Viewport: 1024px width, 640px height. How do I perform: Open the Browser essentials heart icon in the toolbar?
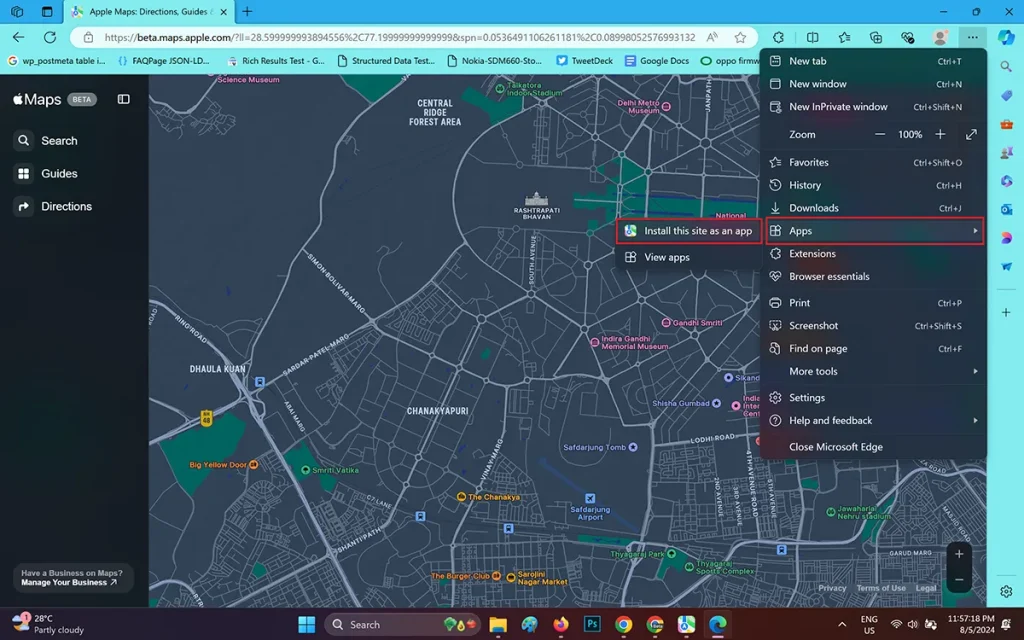(x=908, y=37)
